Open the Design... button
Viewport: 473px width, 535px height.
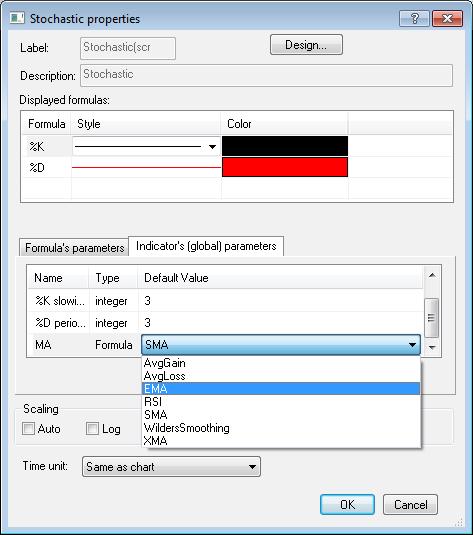(x=306, y=45)
